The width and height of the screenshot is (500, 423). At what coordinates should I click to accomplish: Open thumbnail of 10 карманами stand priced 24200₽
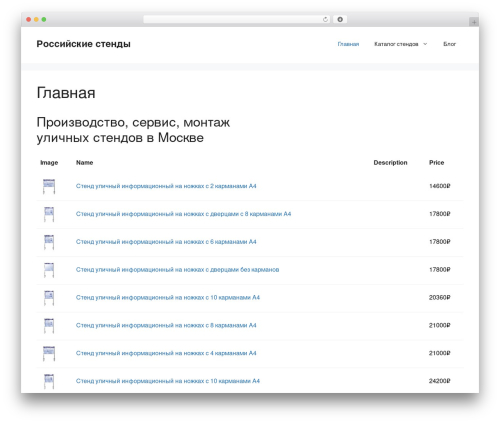point(49,381)
